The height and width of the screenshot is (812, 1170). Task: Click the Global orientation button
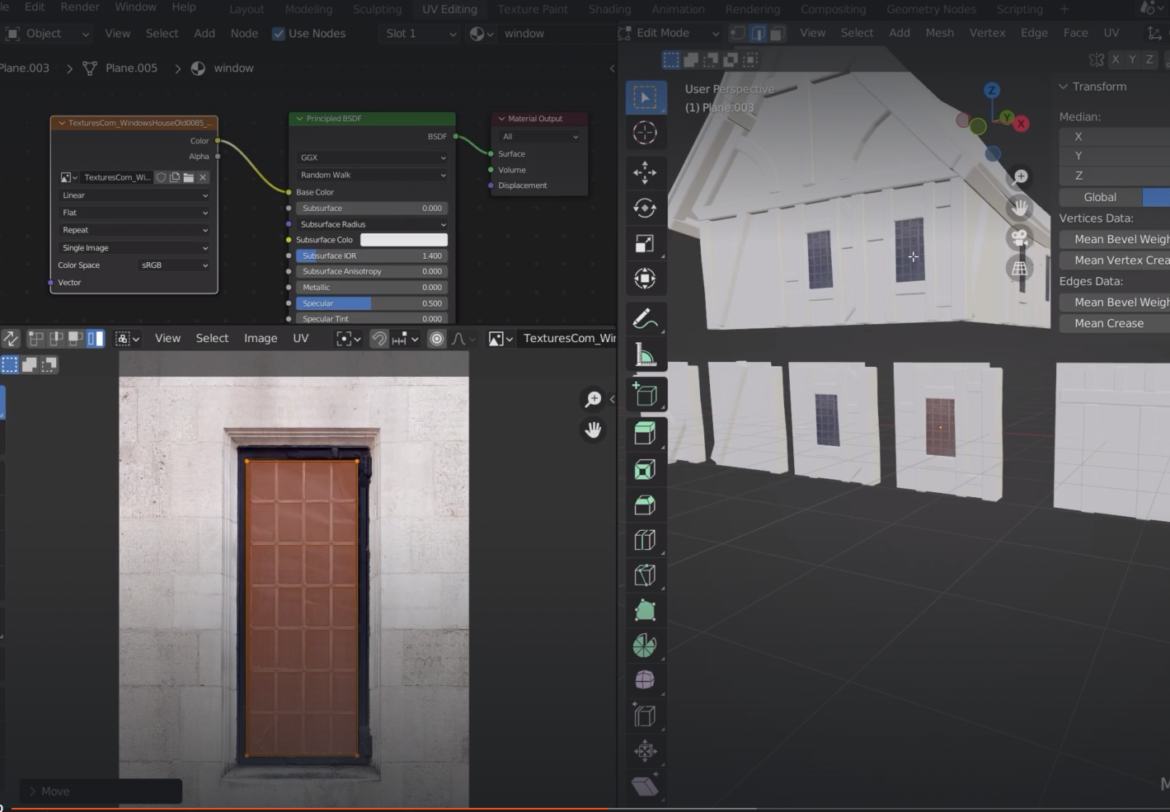tap(1100, 197)
